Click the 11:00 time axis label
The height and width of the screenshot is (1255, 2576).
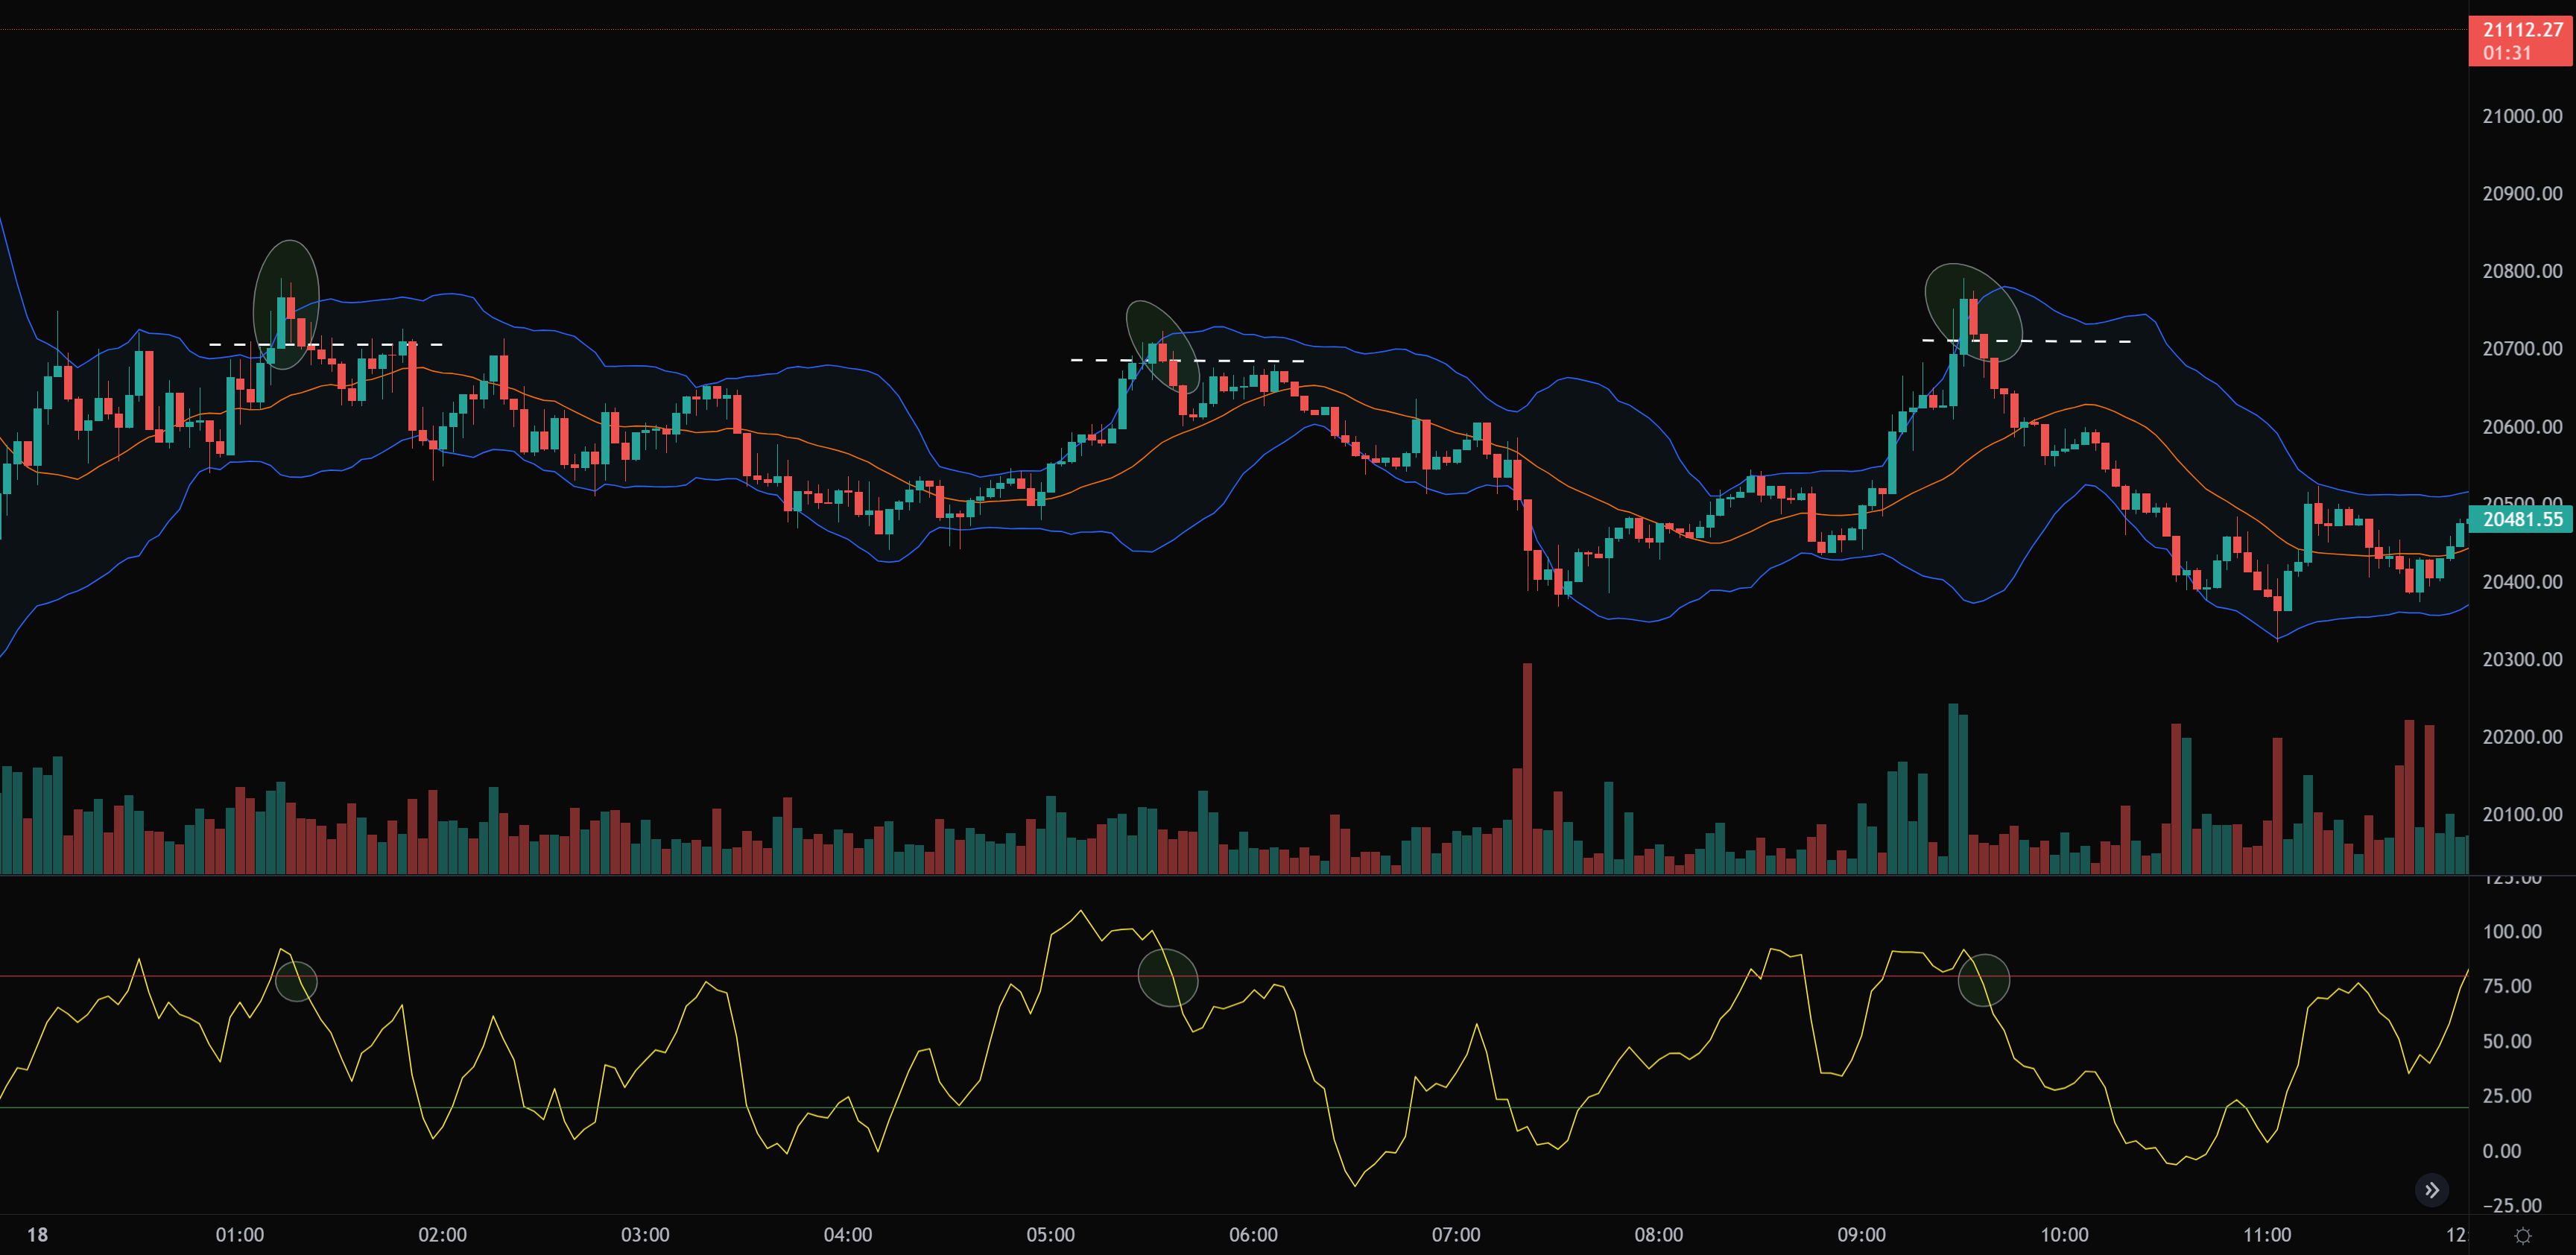coord(2267,1235)
